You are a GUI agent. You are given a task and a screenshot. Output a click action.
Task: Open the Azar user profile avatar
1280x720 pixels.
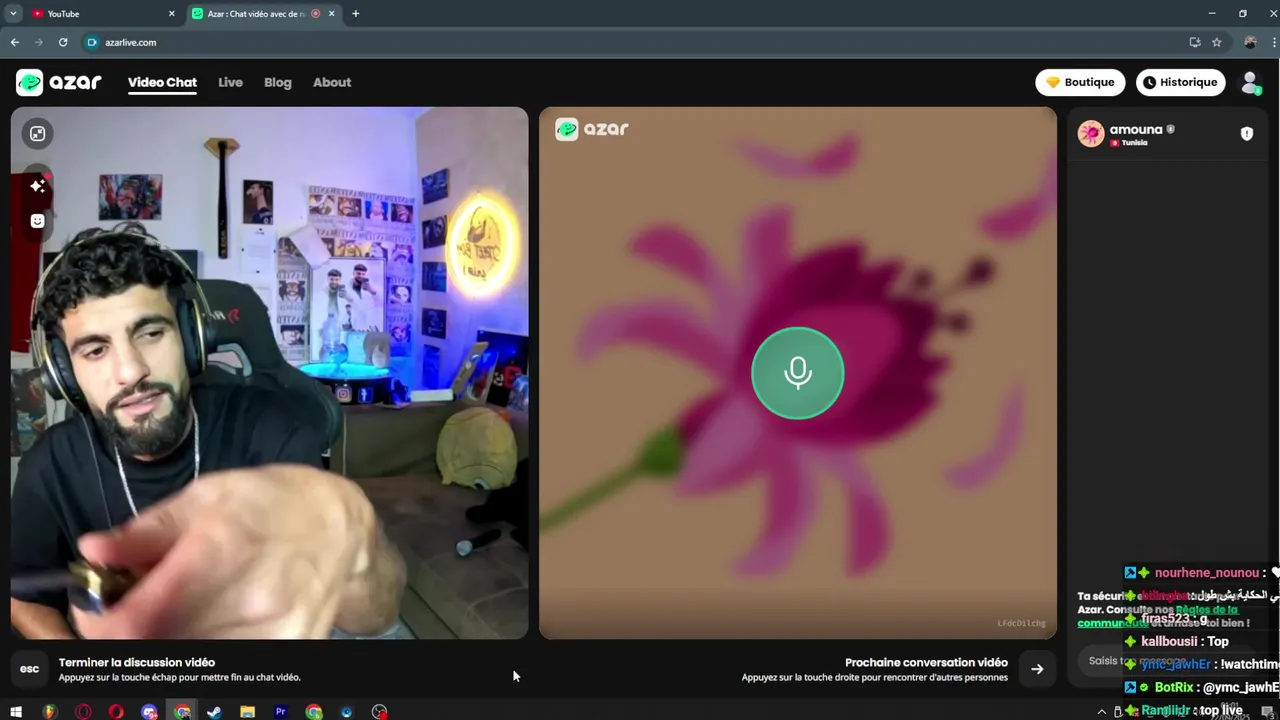(x=1250, y=83)
